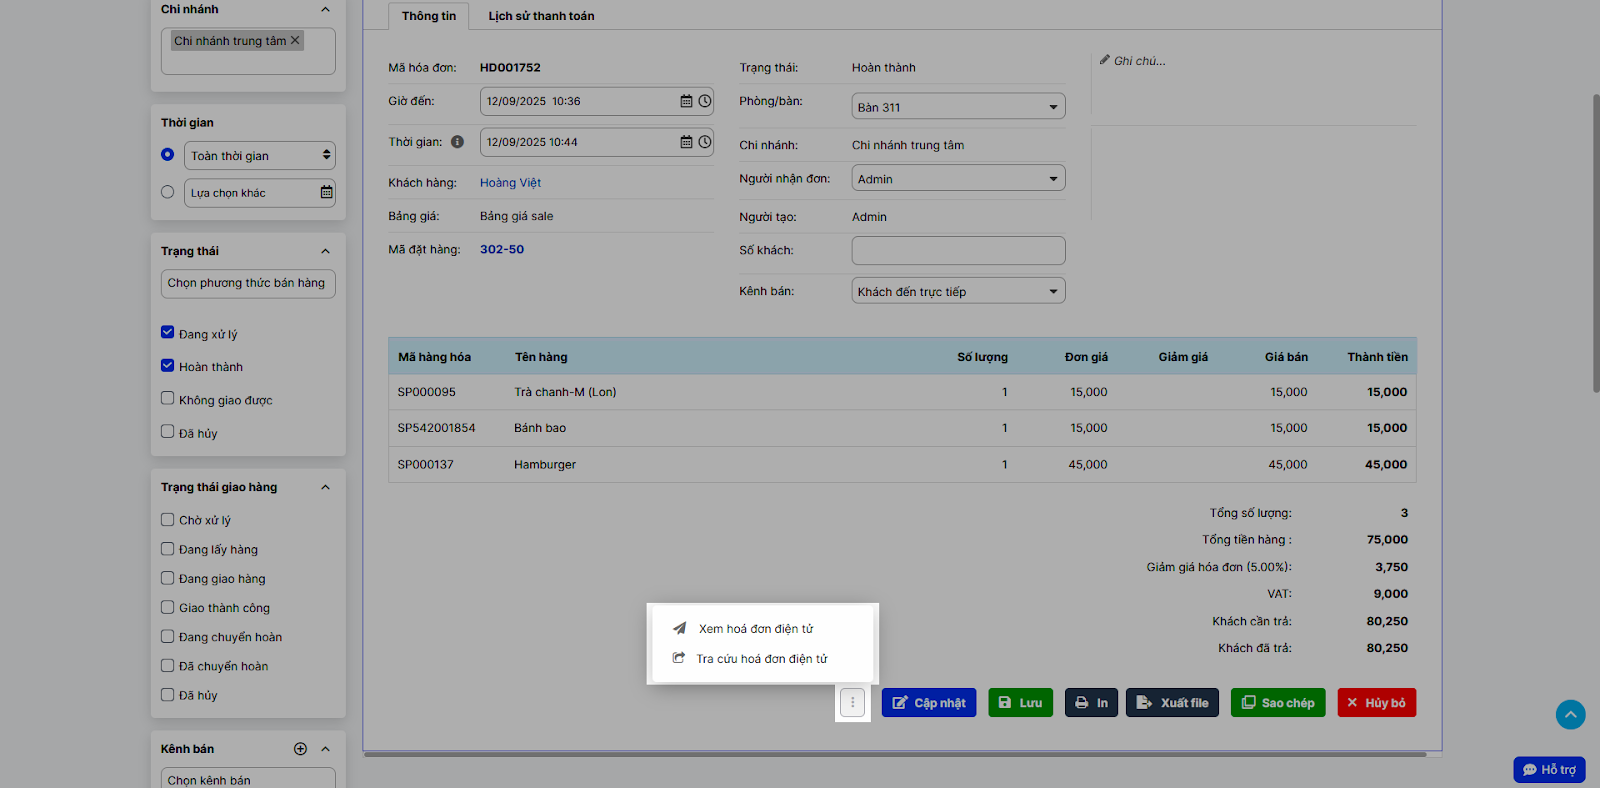Click the red Hủy bỏ button
The height and width of the screenshot is (788, 1600).
[1377, 703]
